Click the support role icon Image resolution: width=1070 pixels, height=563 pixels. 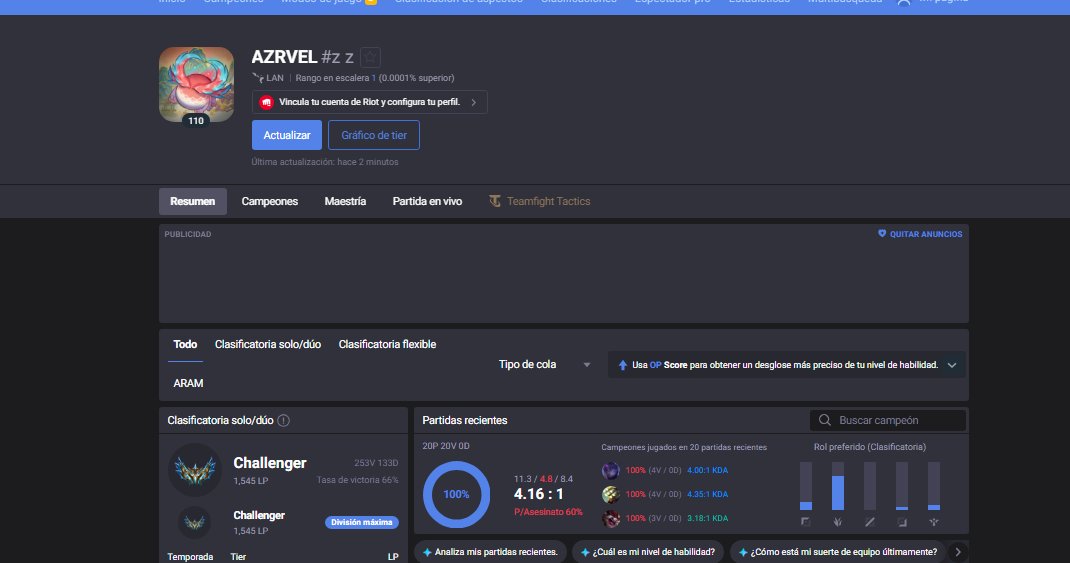pos(934,522)
